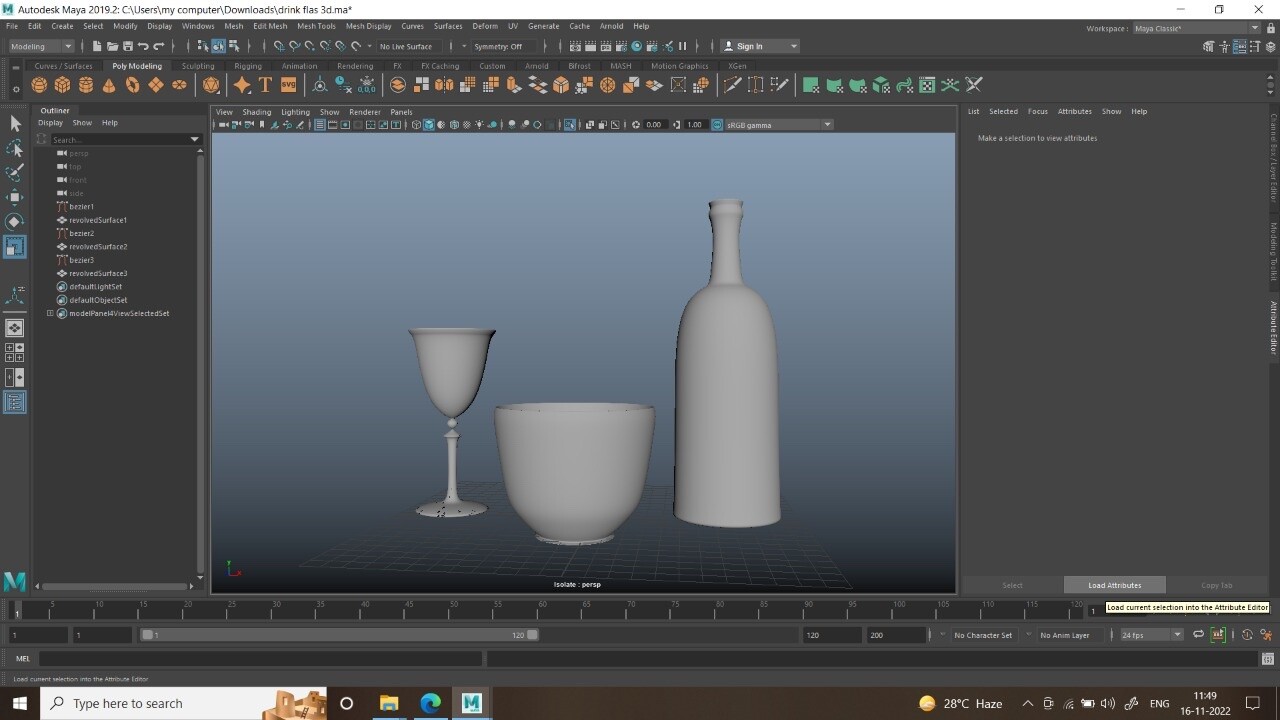Image resolution: width=1280 pixels, height=720 pixels.
Task: Expand the modelPanel4ViewSelectedSet node
Action: tap(50, 313)
